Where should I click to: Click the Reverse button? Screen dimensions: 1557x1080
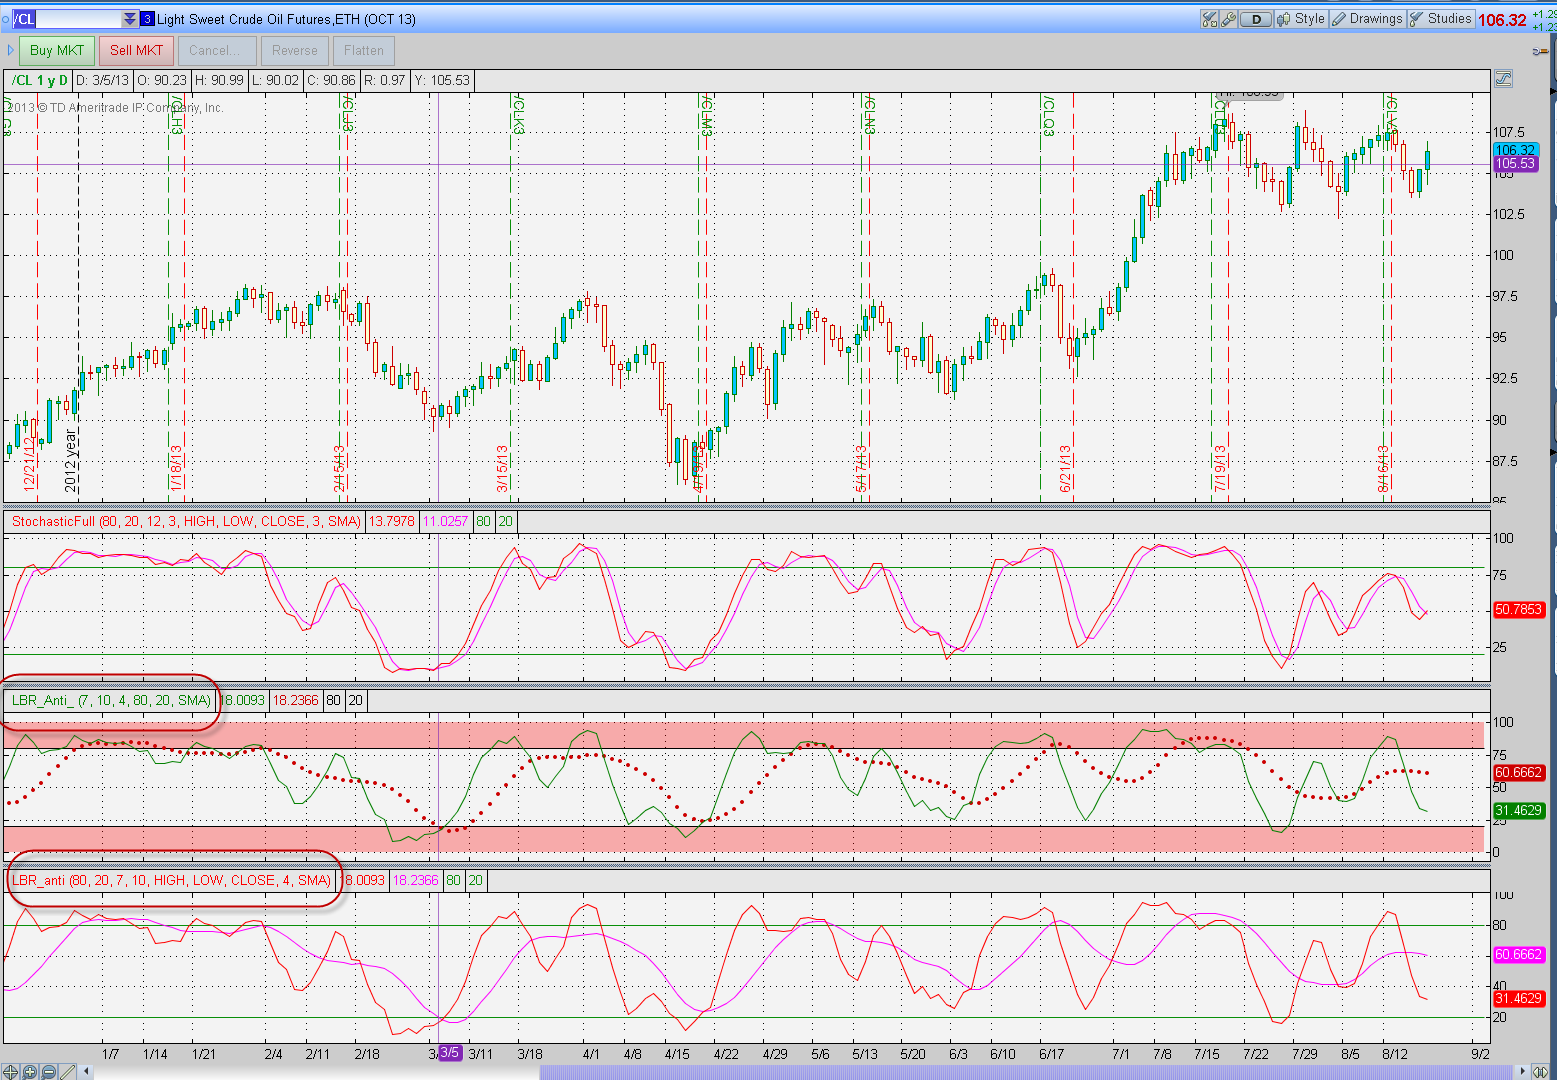294,51
